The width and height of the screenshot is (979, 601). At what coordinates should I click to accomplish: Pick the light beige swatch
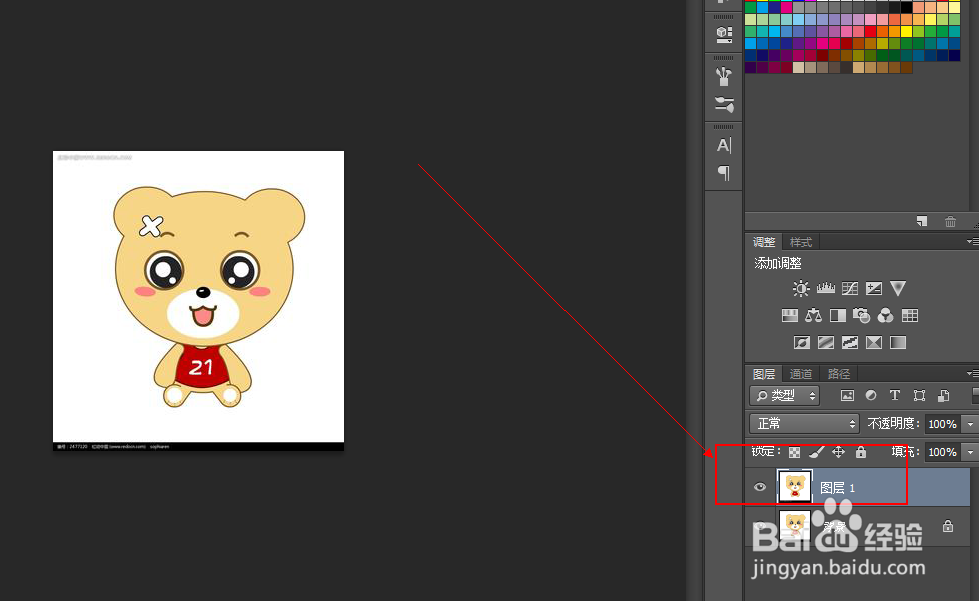pyautogui.click(x=799, y=67)
